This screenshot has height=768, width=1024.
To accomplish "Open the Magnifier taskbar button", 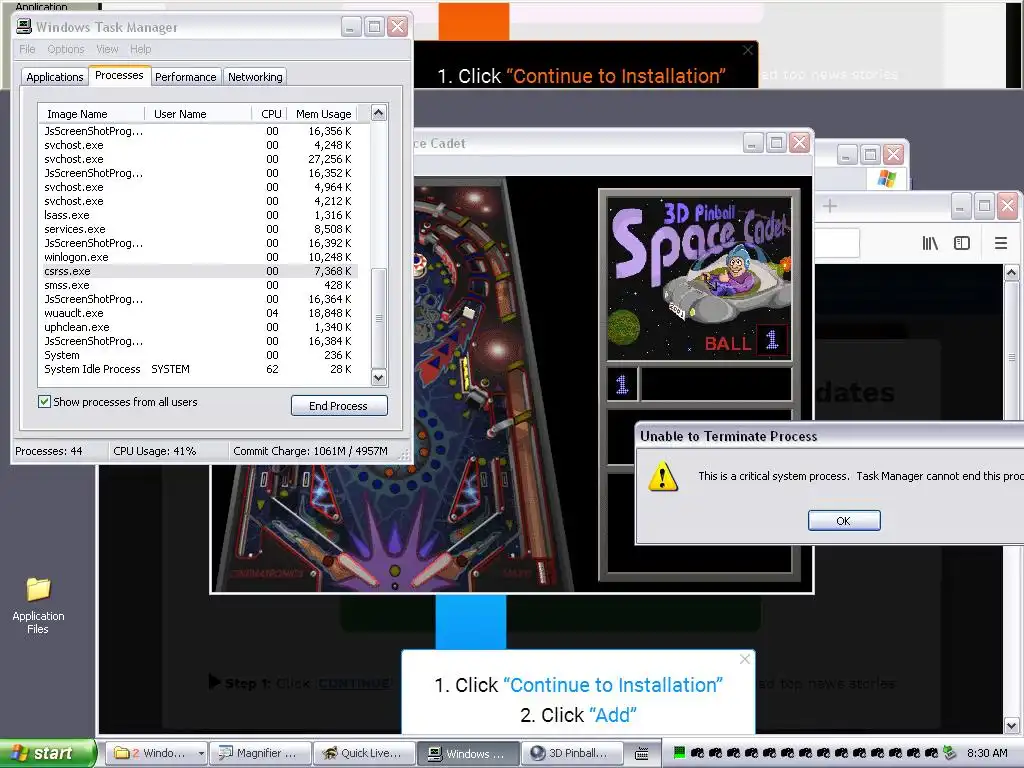I will coord(261,753).
